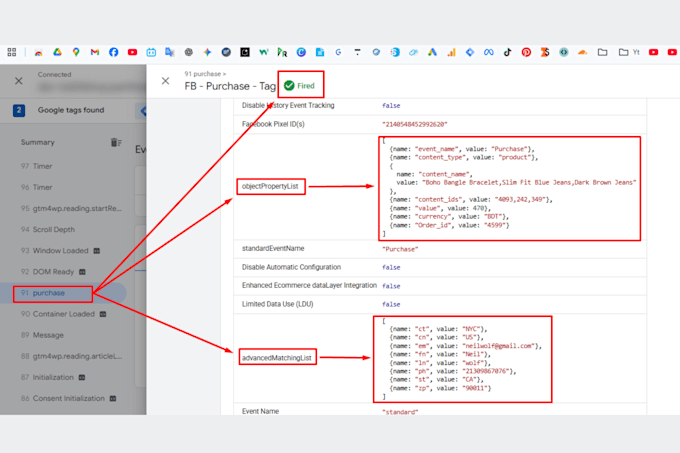Click the Google tags found label

click(71, 110)
